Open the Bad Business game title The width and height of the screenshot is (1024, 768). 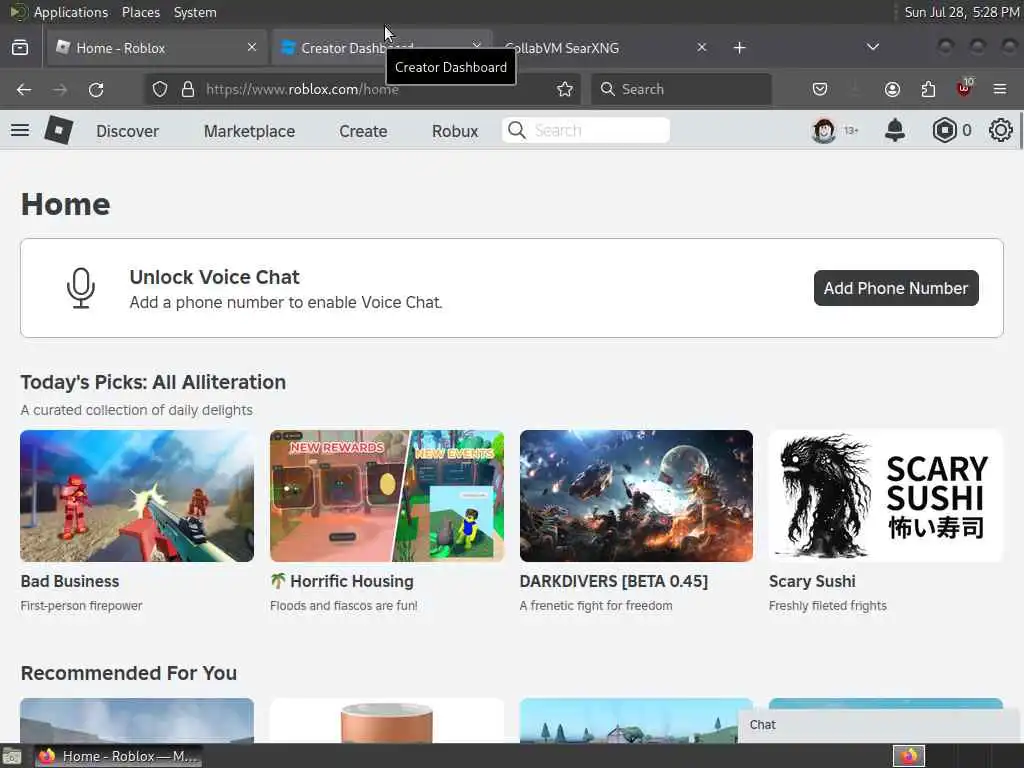[x=70, y=581]
